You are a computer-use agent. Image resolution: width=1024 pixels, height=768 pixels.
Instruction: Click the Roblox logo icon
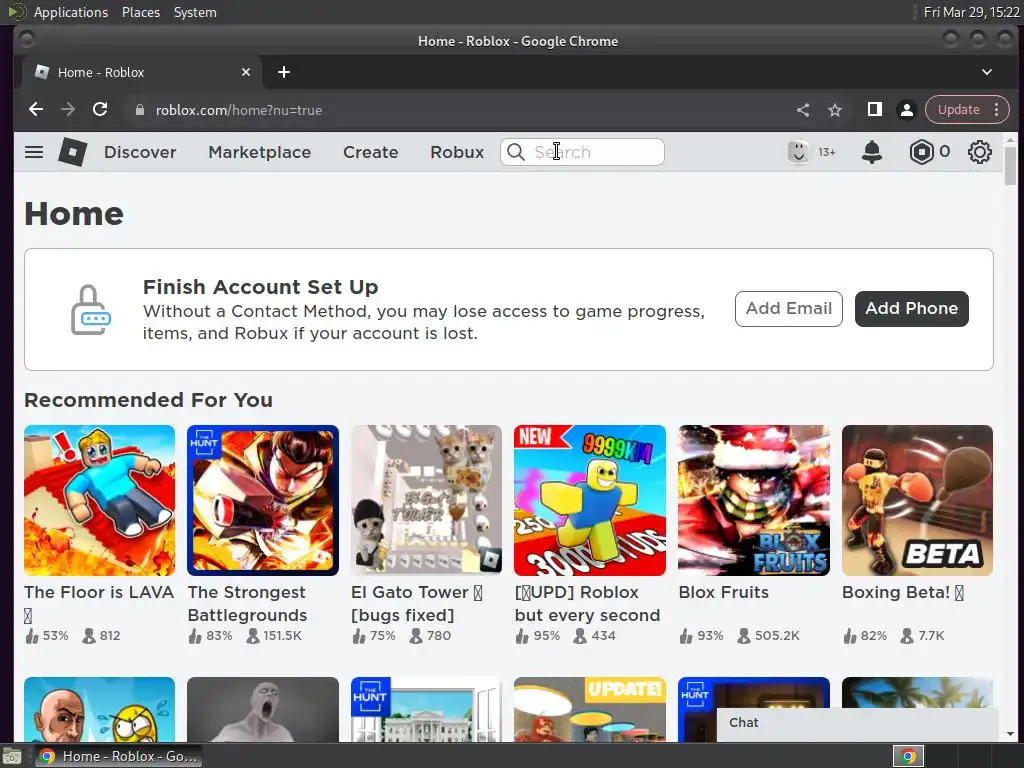tap(72, 152)
